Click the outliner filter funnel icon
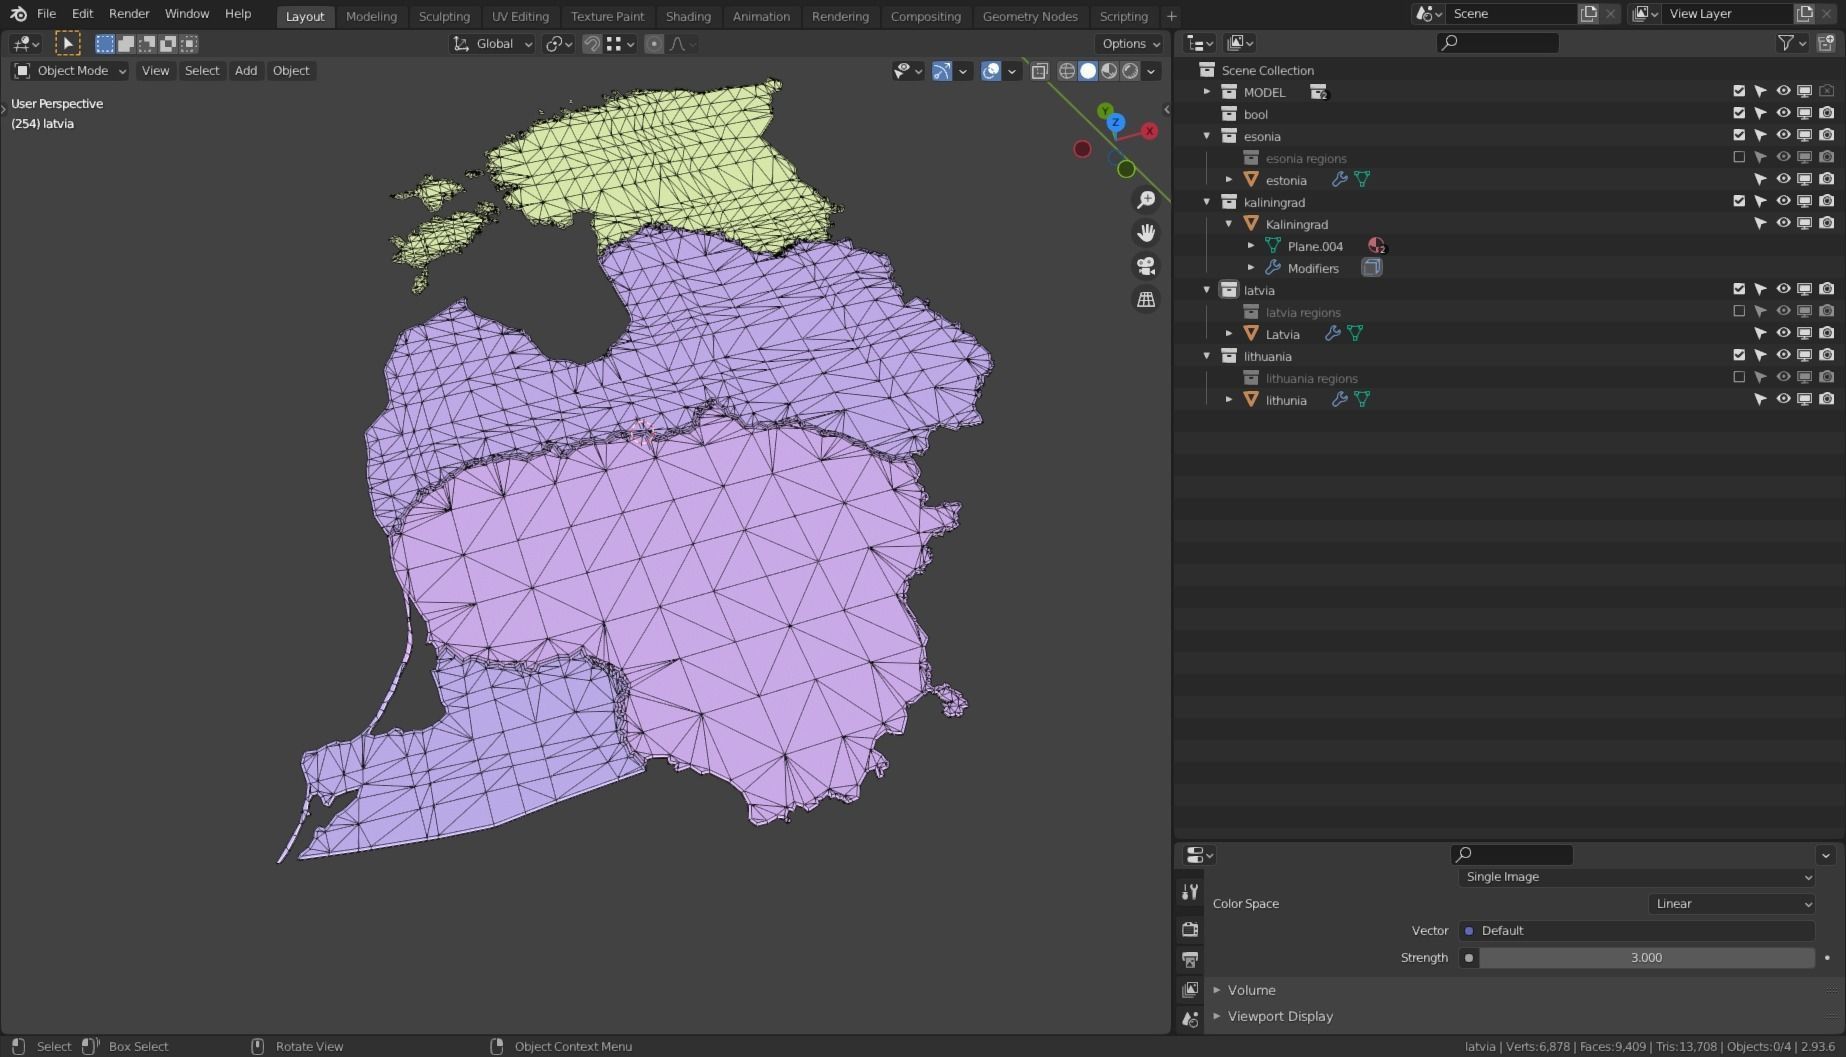1846x1057 pixels. 1785,43
